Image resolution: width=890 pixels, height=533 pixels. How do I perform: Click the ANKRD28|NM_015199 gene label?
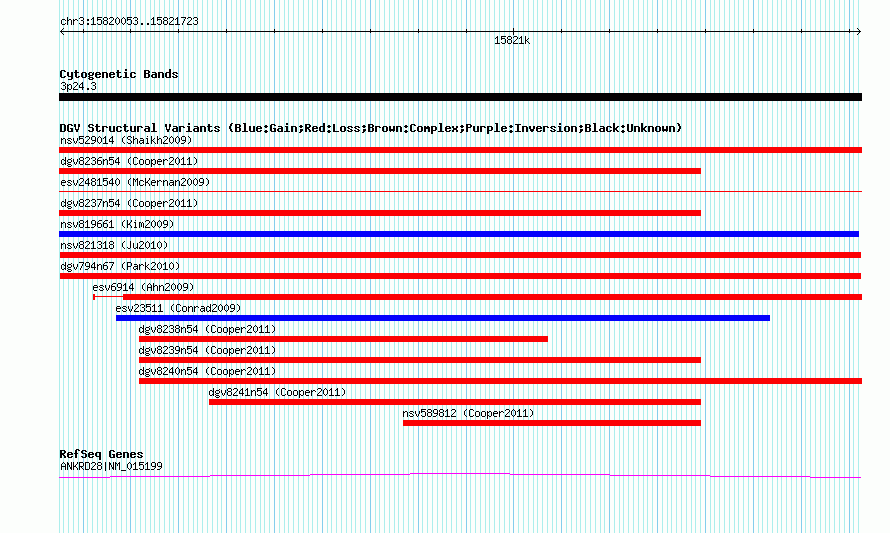click(x=111, y=466)
